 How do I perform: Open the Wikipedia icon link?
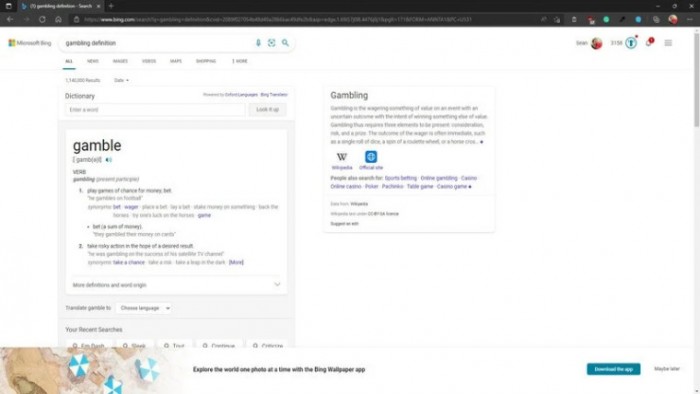point(342,157)
